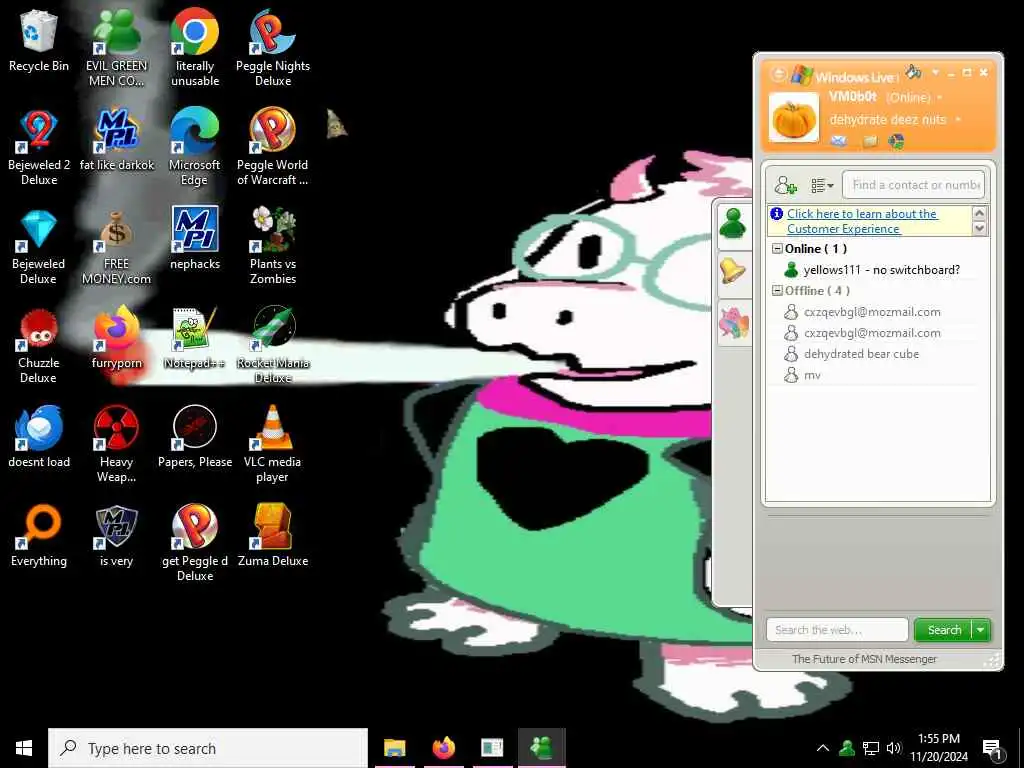Click the taskbar volume speaker icon

894,748
